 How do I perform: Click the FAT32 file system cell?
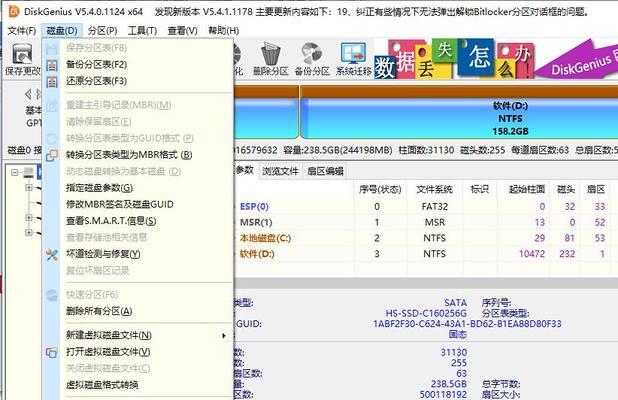coord(434,207)
